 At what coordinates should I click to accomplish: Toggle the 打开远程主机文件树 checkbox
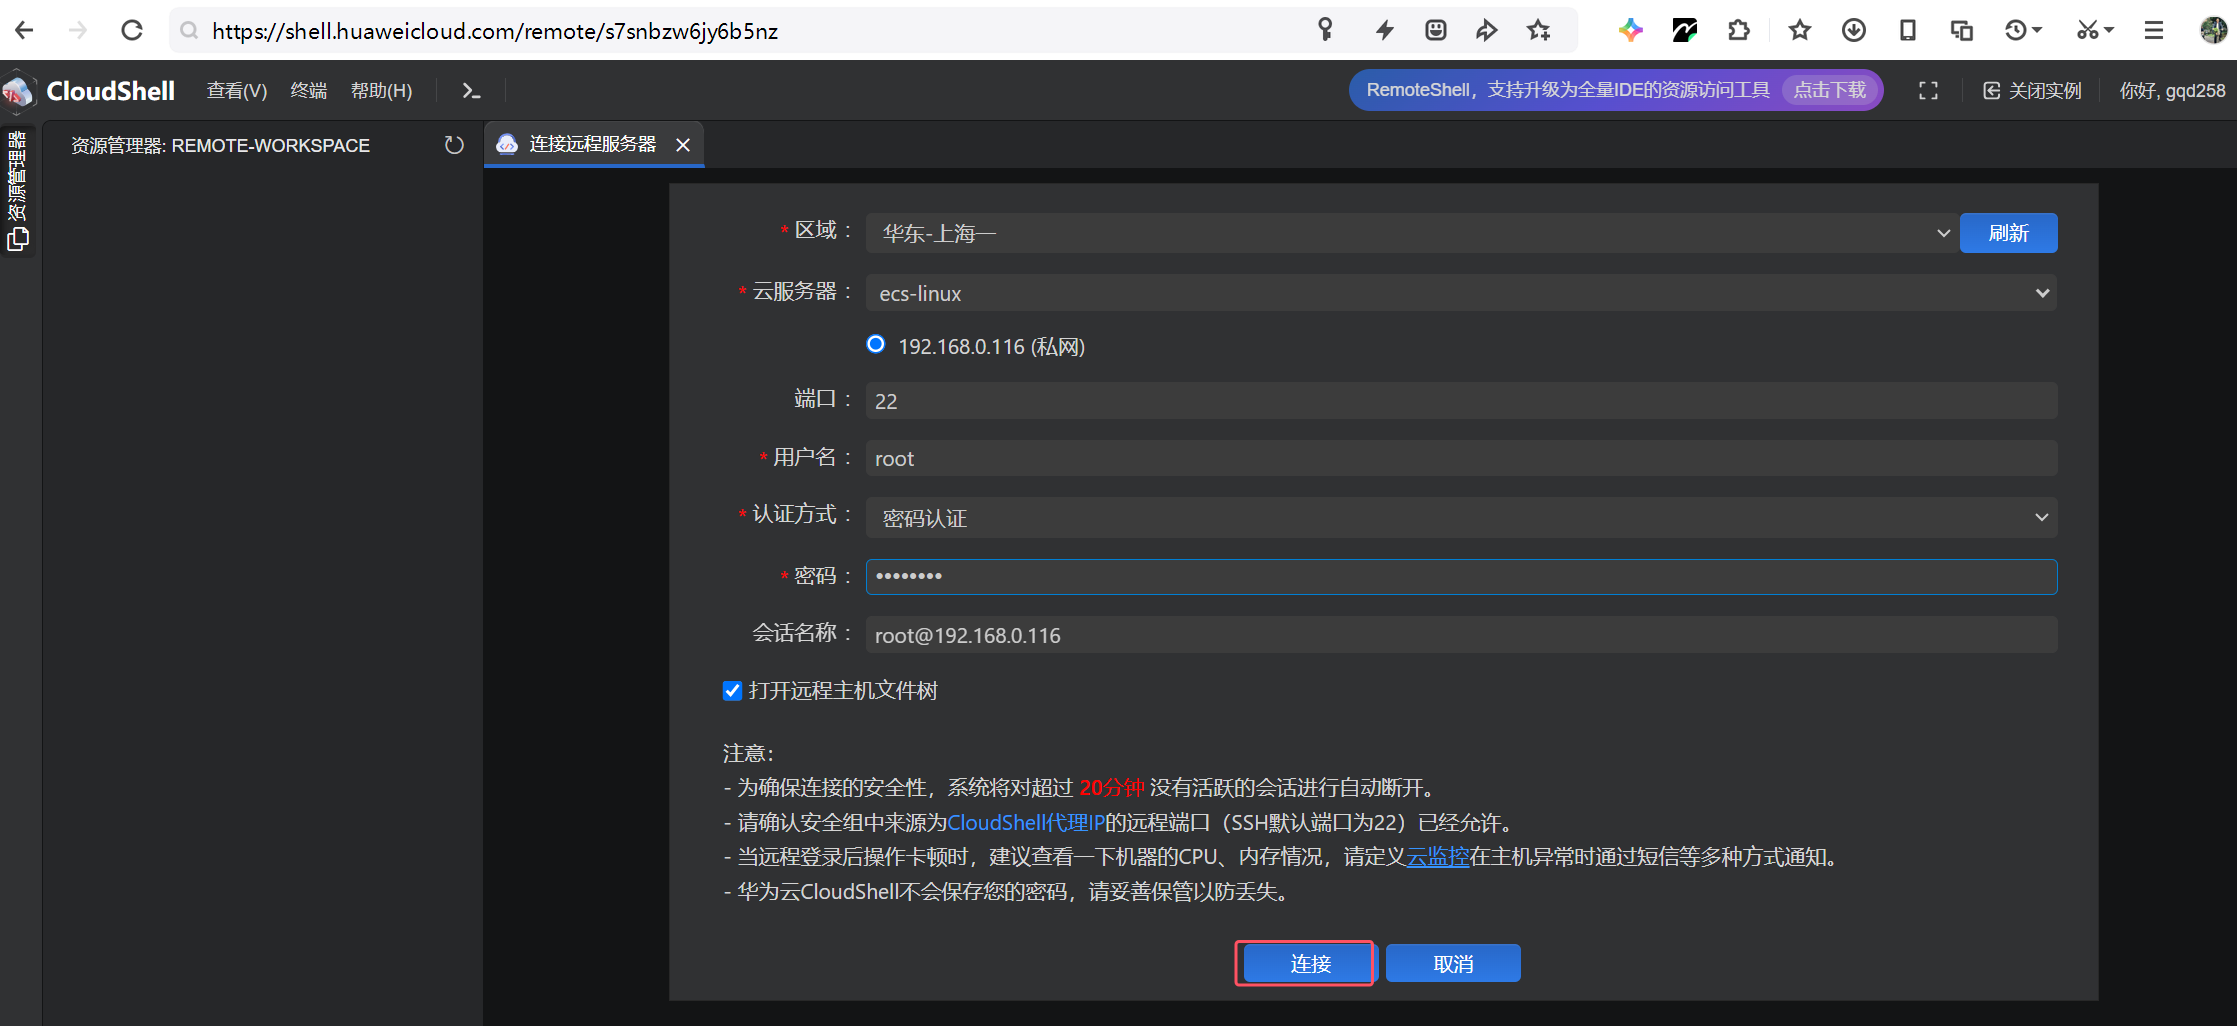pos(732,691)
